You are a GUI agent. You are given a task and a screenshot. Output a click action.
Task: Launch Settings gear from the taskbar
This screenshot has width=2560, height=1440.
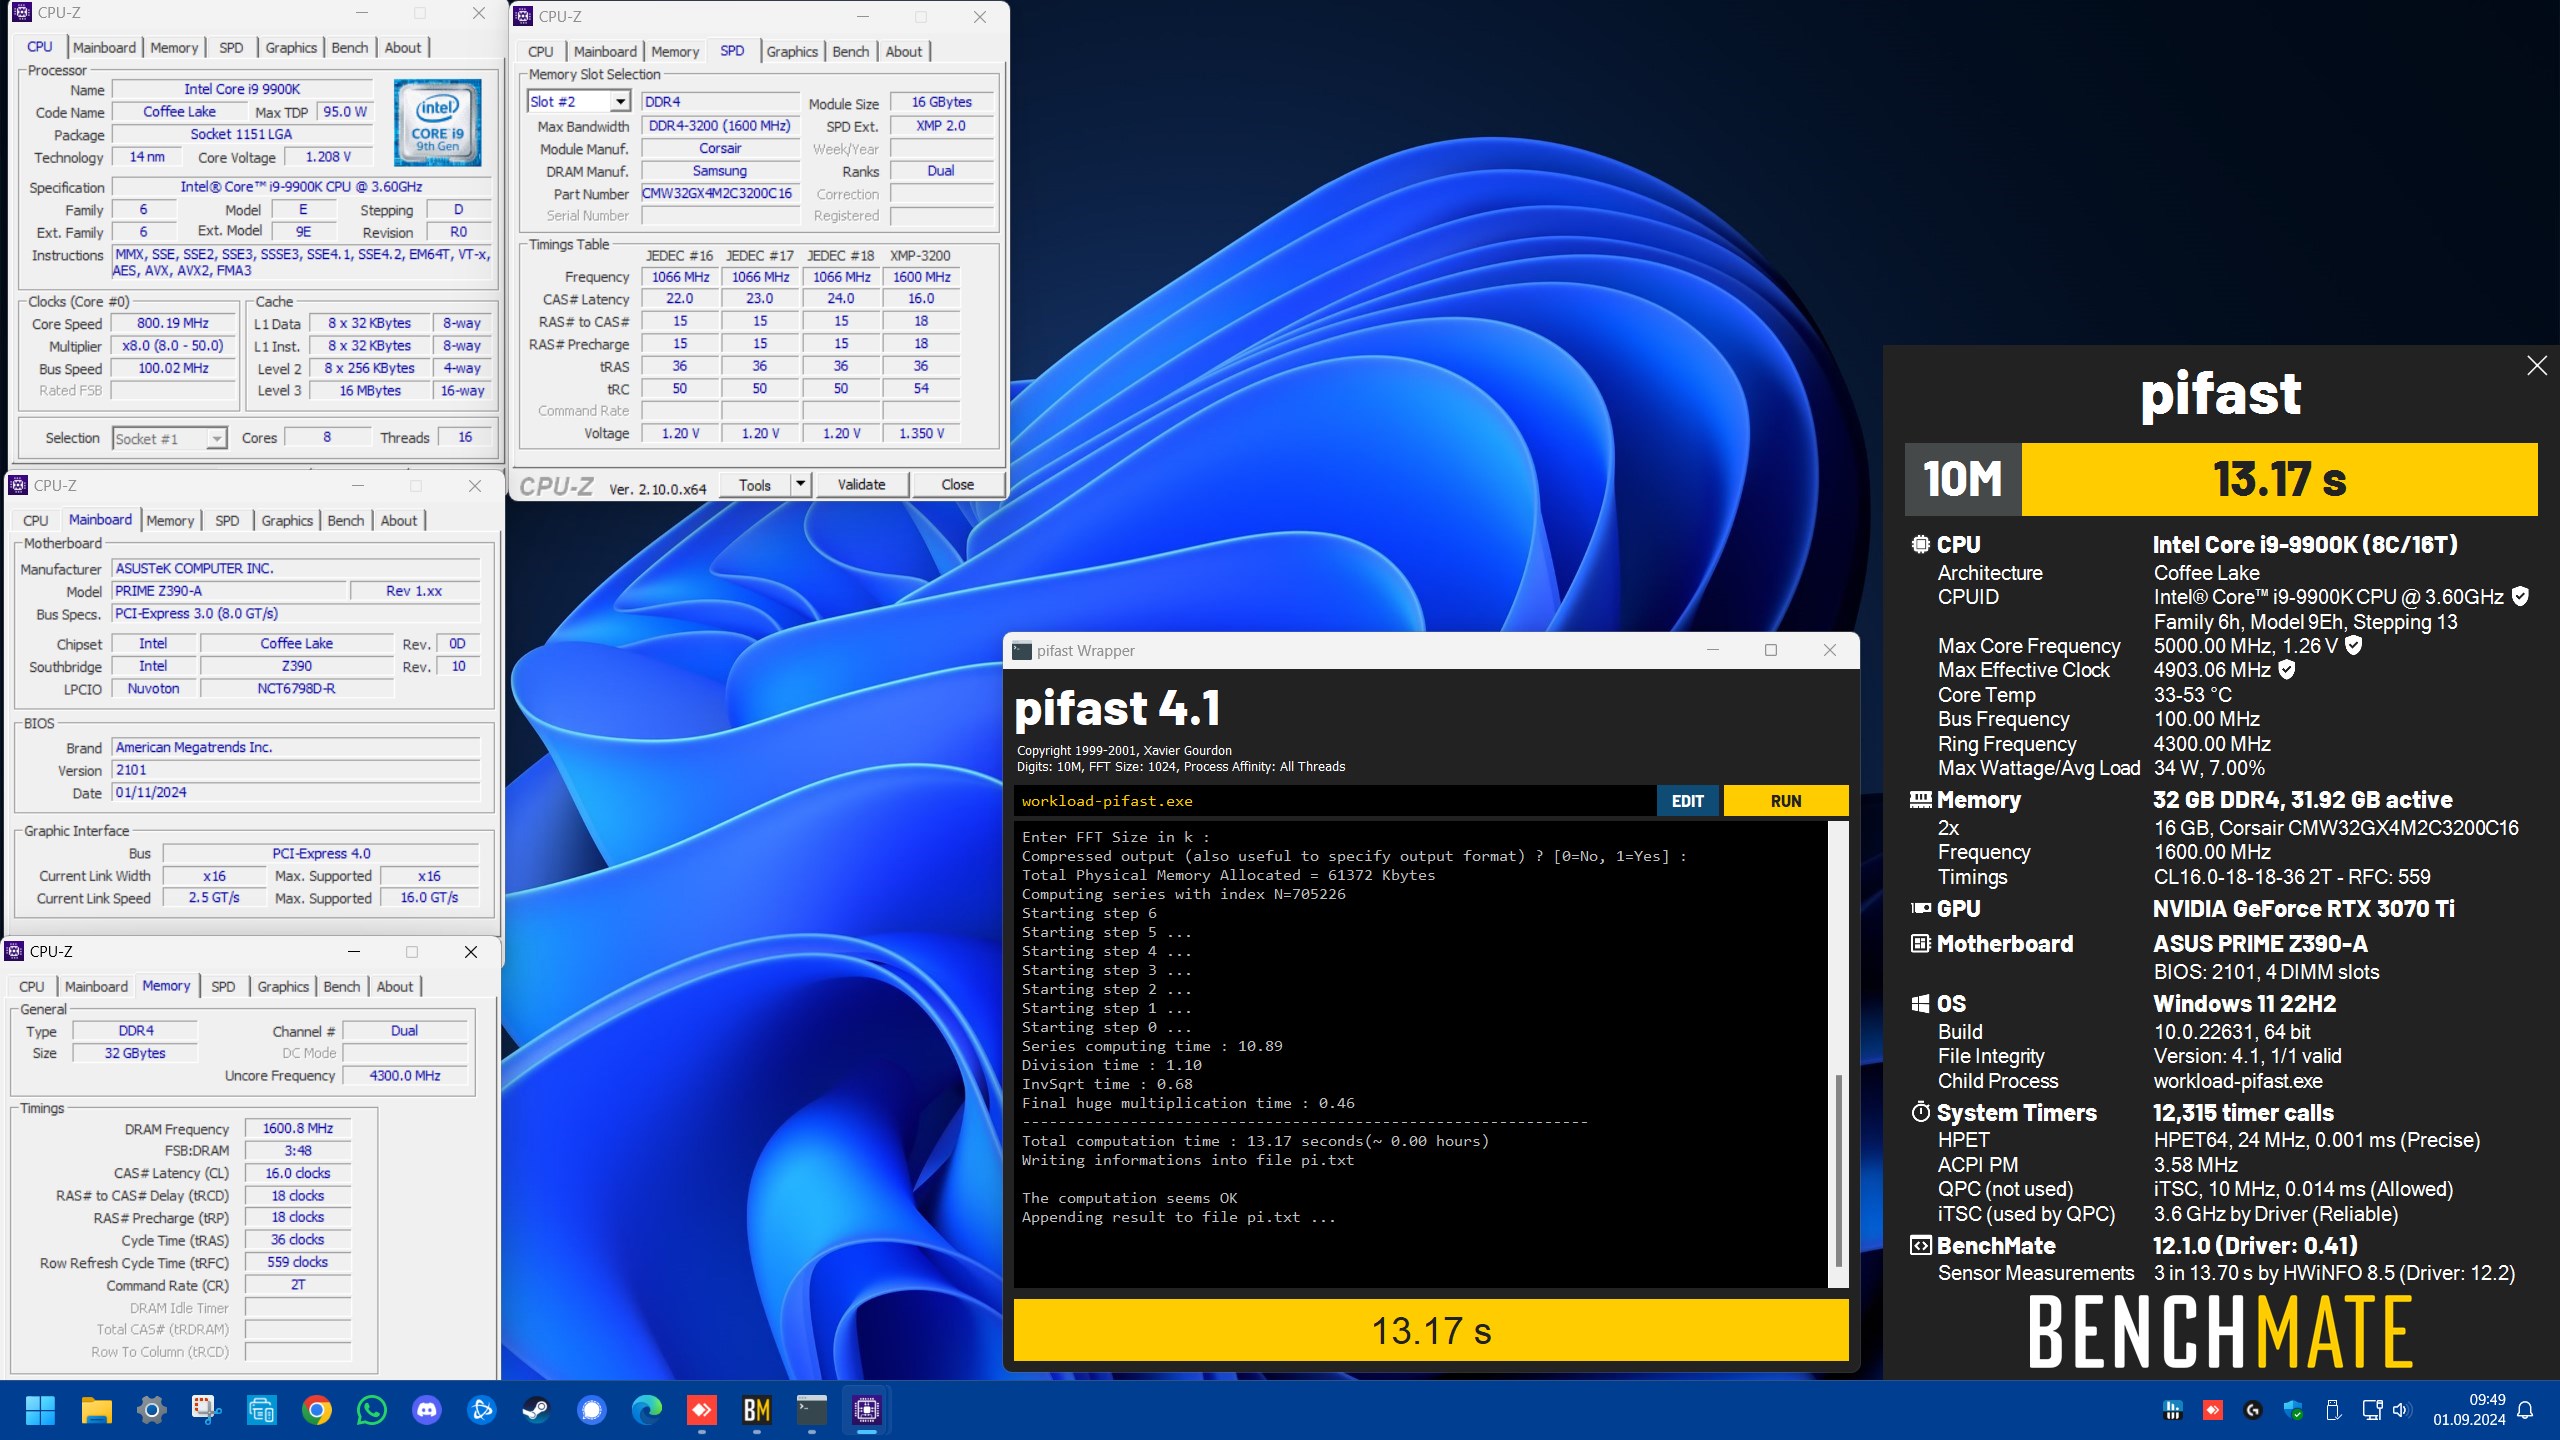click(151, 1410)
